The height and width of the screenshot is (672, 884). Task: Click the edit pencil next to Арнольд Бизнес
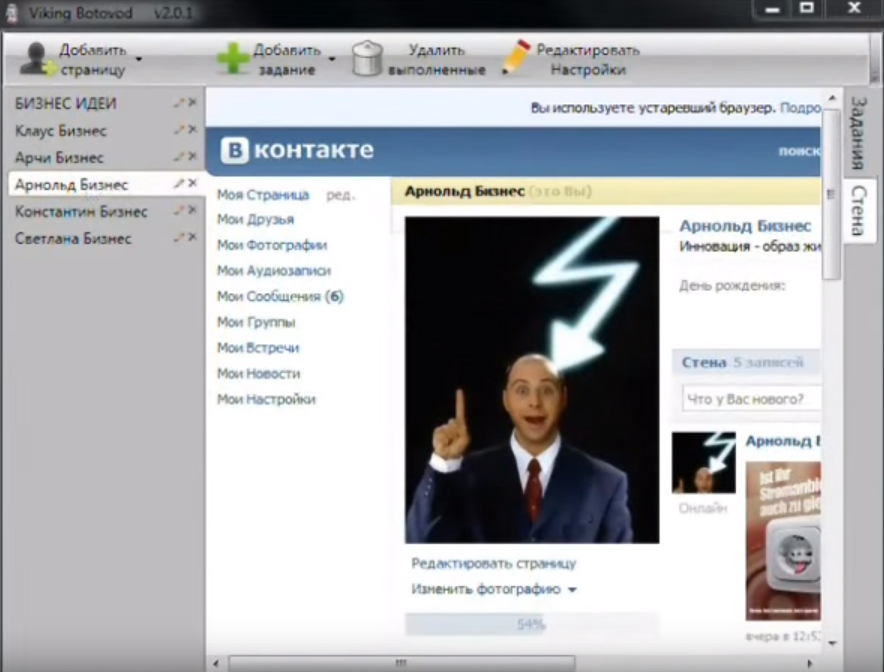(x=179, y=184)
